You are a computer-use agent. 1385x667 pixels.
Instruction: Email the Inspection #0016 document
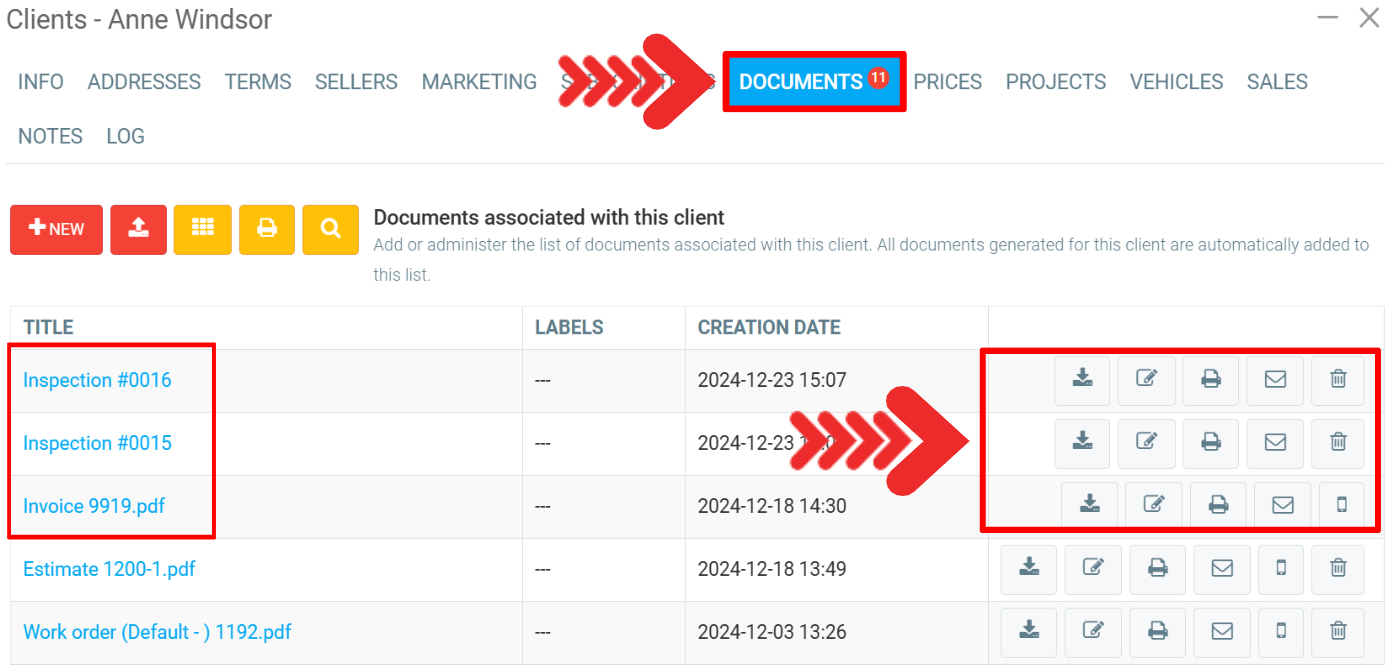tap(1275, 380)
